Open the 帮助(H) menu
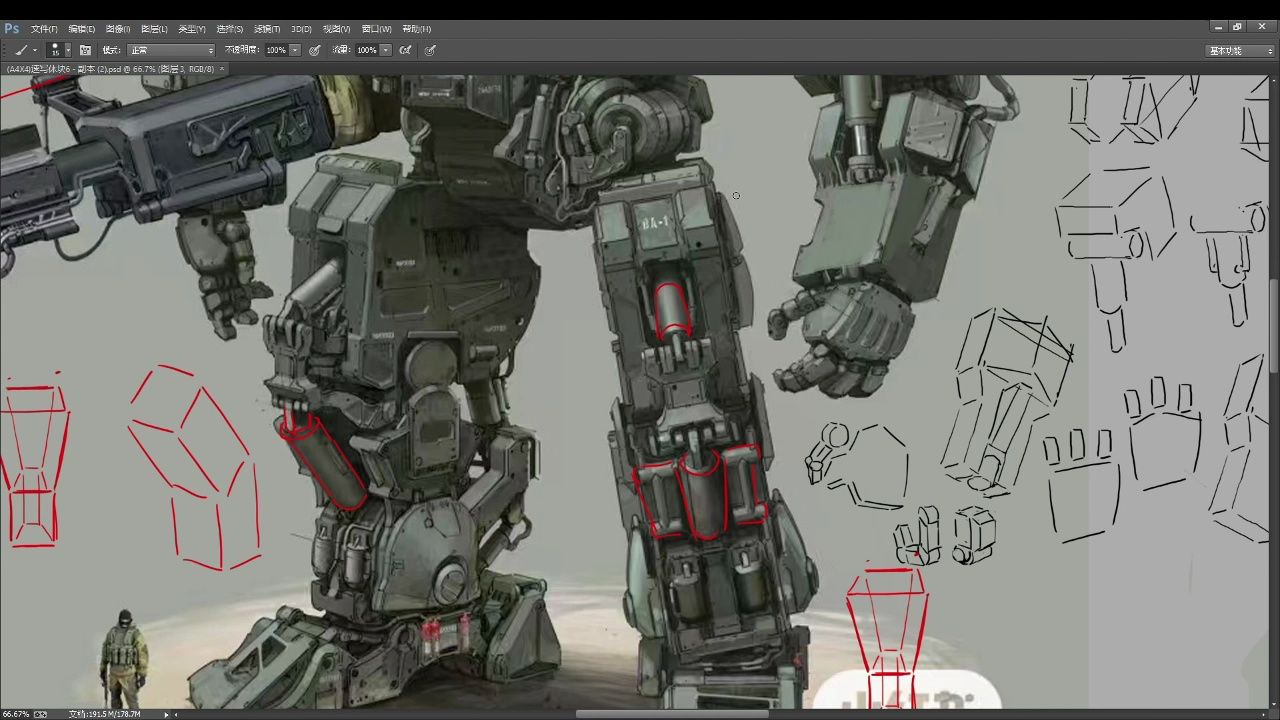The height and width of the screenshot is (720, 1280). [x=416, y=29]
